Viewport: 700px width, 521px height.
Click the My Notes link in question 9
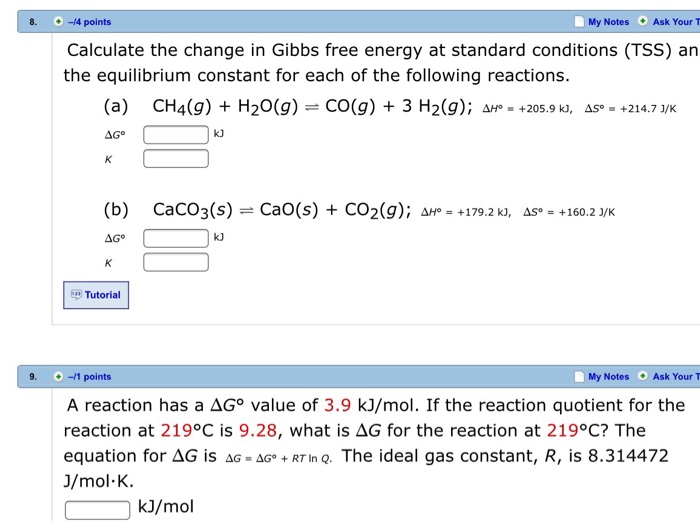(609, 377)
